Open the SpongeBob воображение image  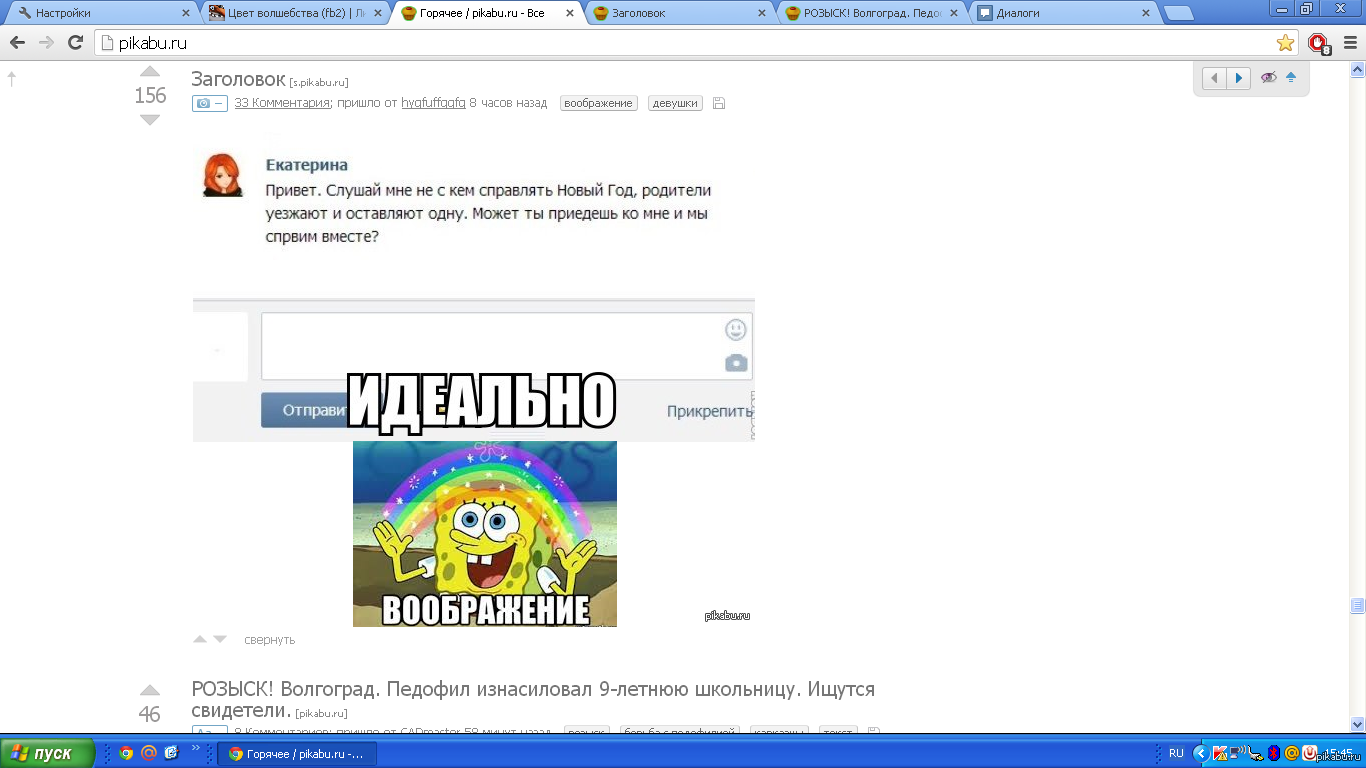[485, 533]
